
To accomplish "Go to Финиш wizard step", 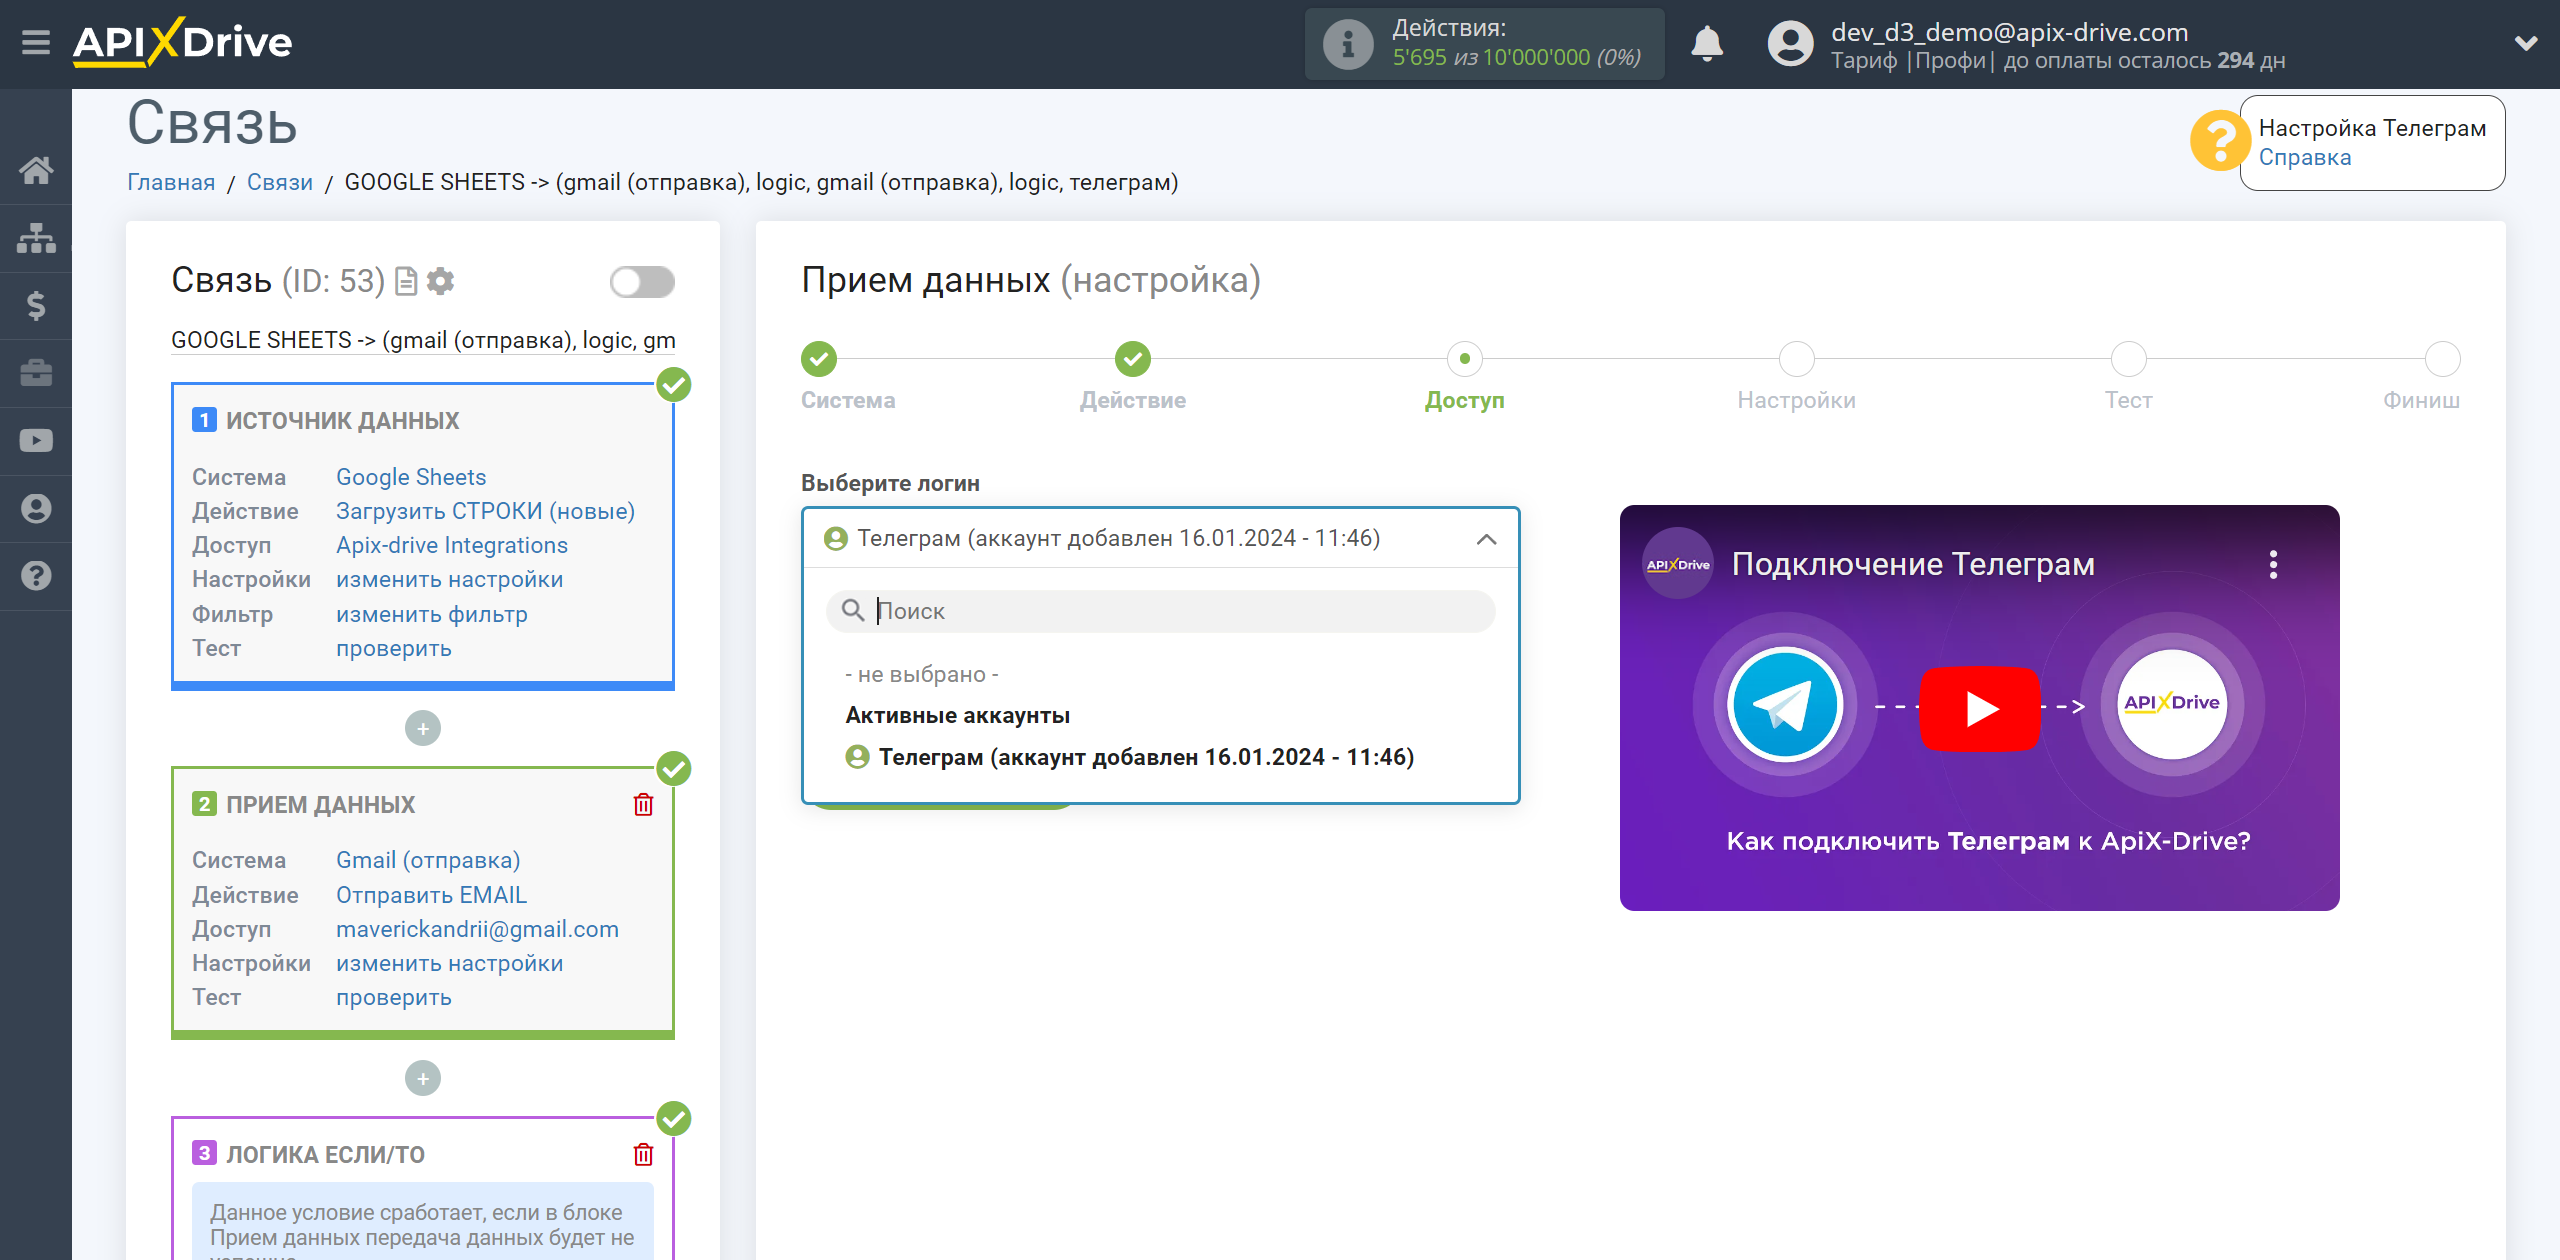I will coord(2443,359).
